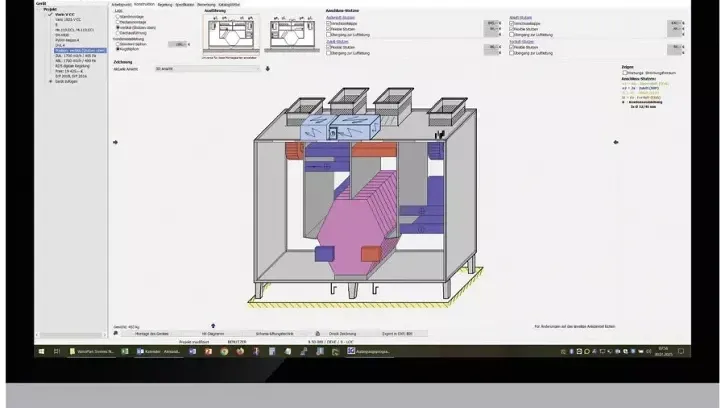Switch to the Konstruktion tab

(144, 5)
